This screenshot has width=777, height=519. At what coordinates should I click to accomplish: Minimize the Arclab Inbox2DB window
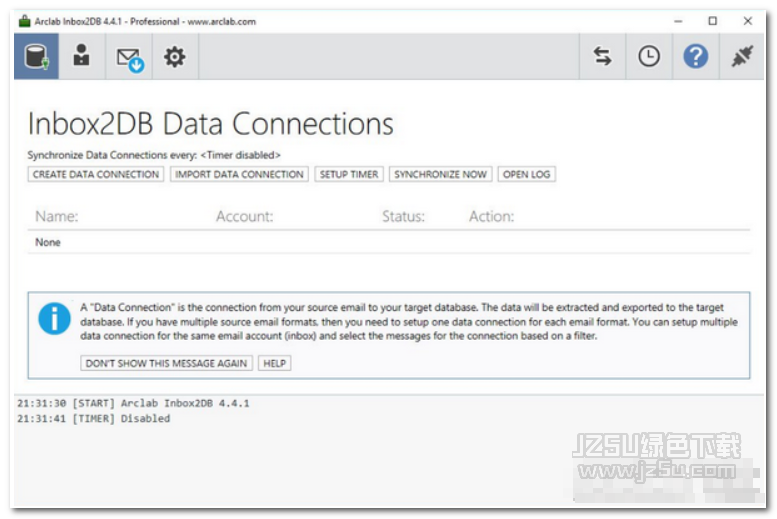[678, 21]
